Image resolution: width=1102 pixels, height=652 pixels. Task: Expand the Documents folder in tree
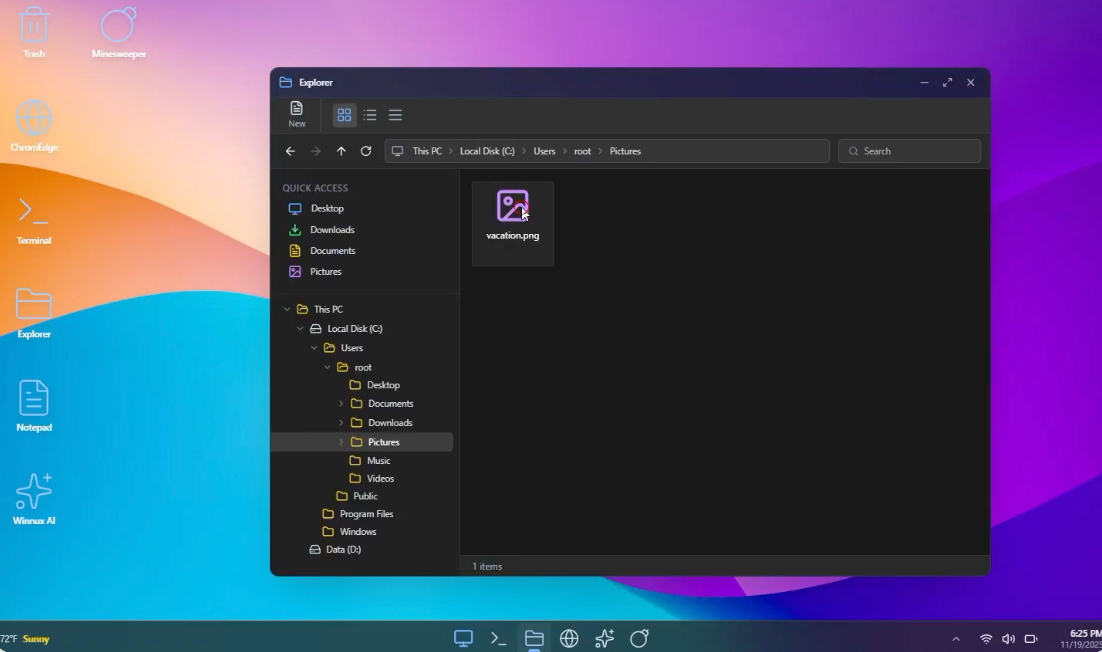(341, 404)
